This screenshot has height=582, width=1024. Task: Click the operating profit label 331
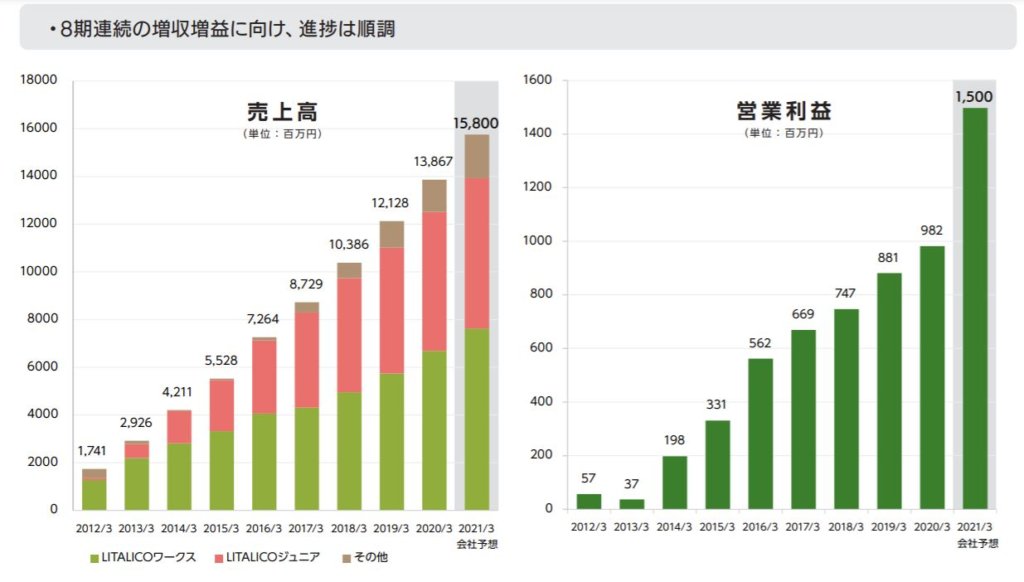(716, 404)
